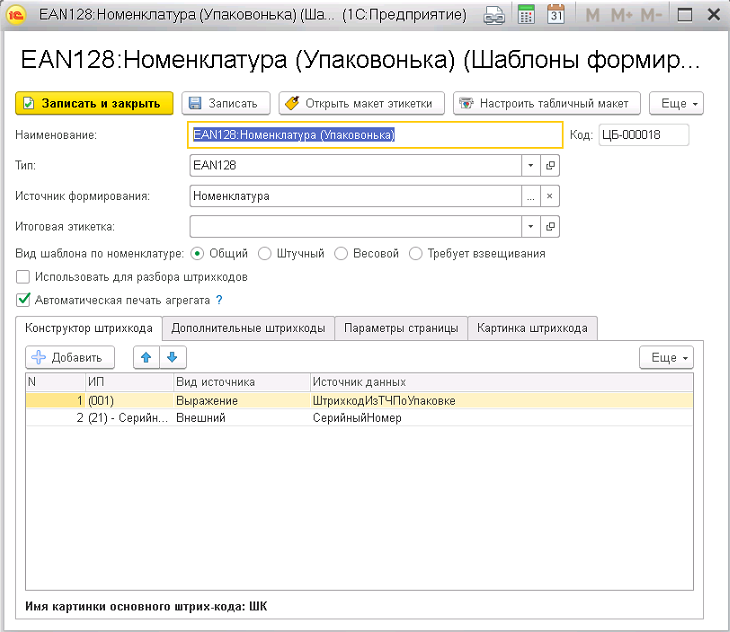Select the Штучный radio button
The height and width of the screenshot is (632, 730).
point(264,254)
